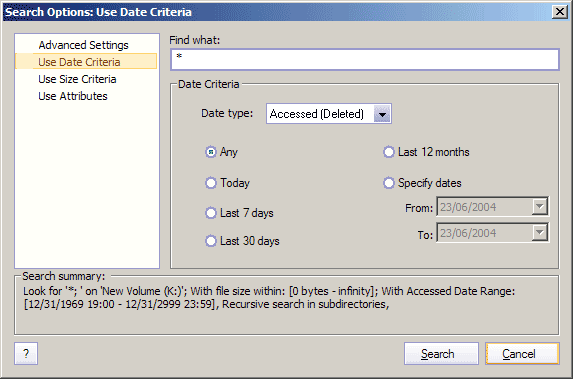Screen dimensions: 573x379
Task: Open the To date picker dropdown
Action: pos(539,233)
